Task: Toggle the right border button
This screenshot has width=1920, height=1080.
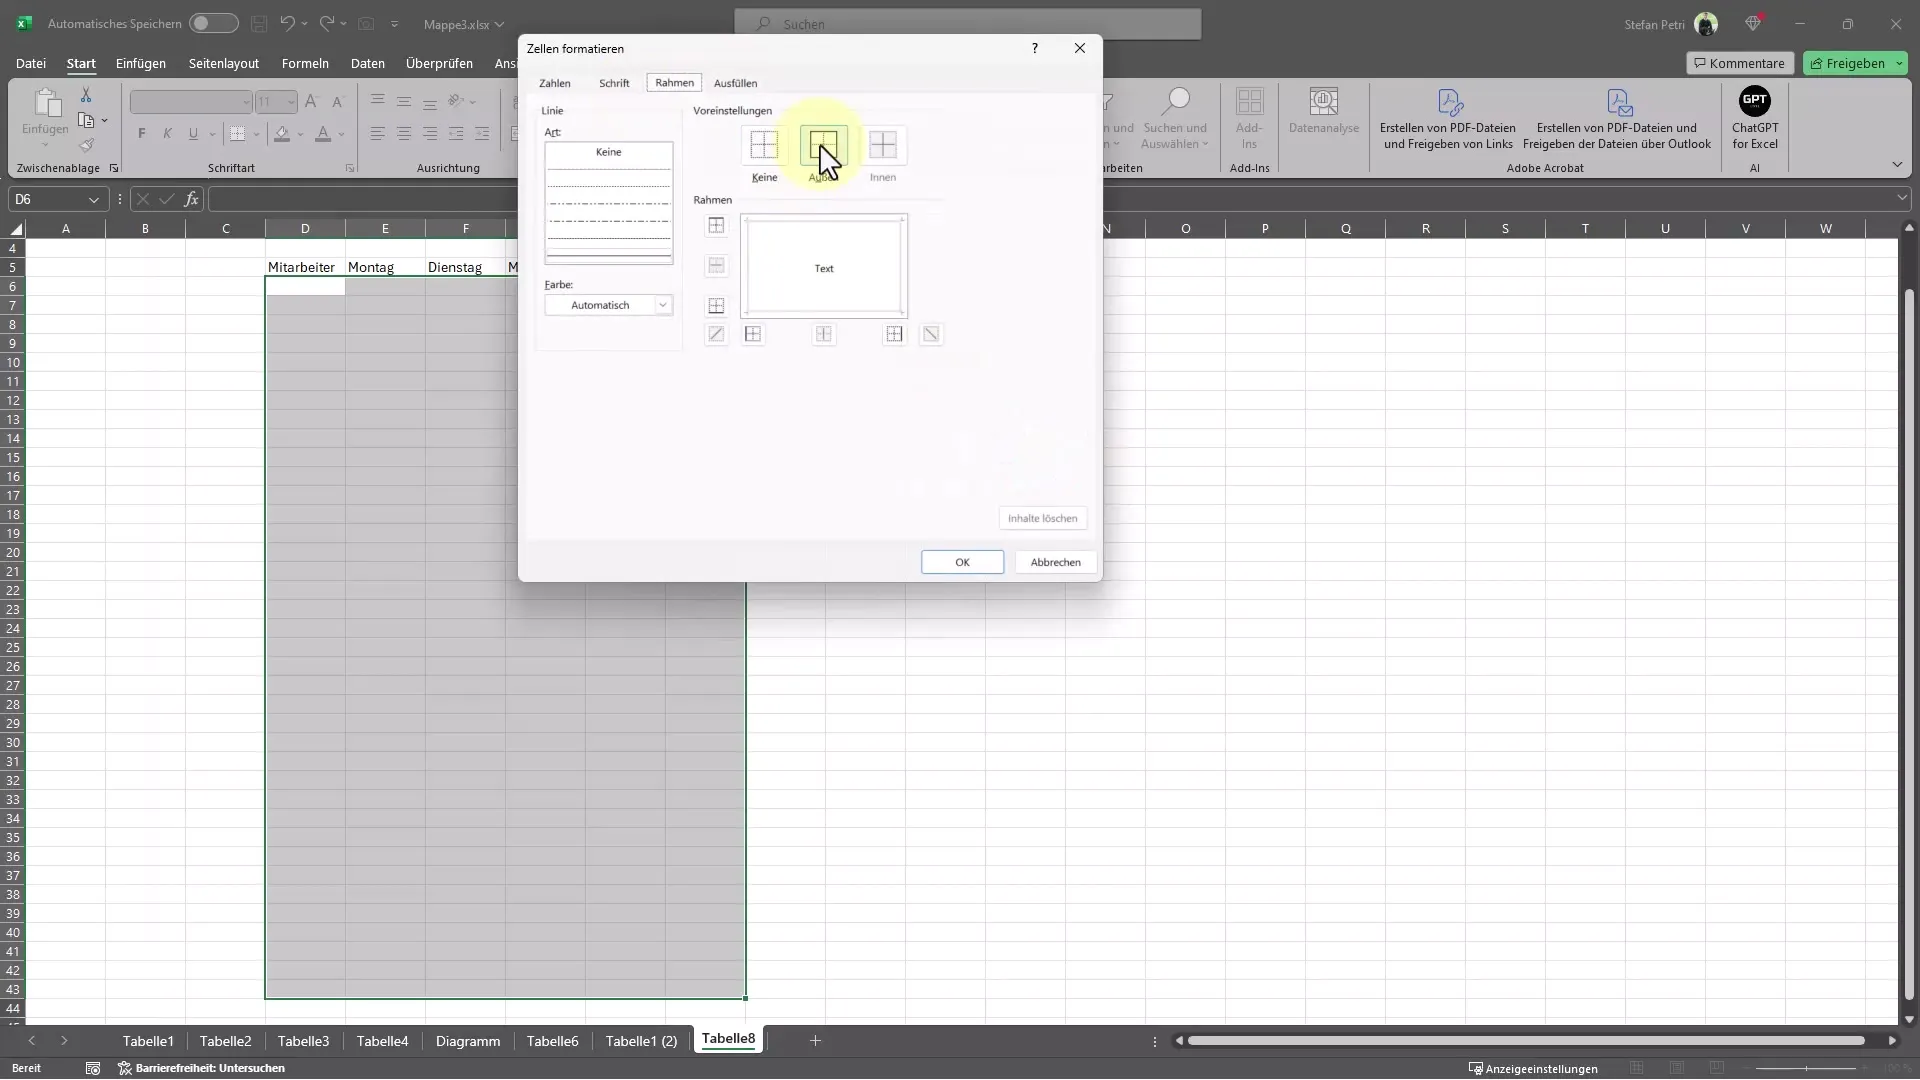Action: (894, 334)
